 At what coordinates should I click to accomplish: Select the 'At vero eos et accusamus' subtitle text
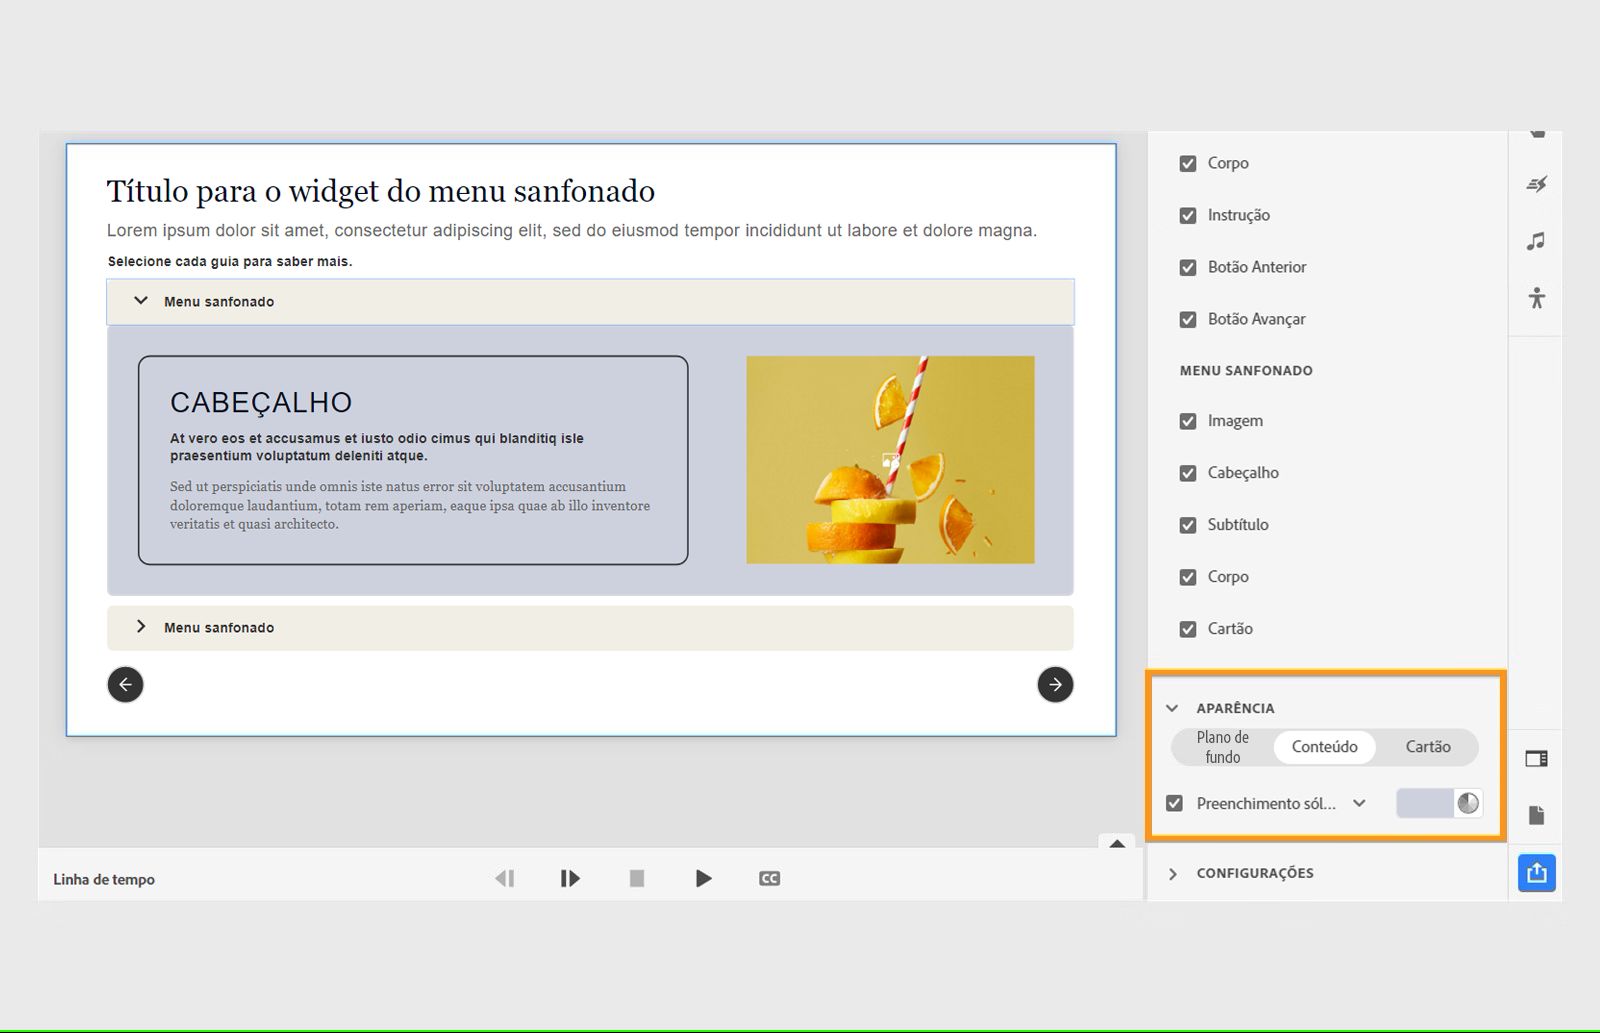[x=377, y=447]
